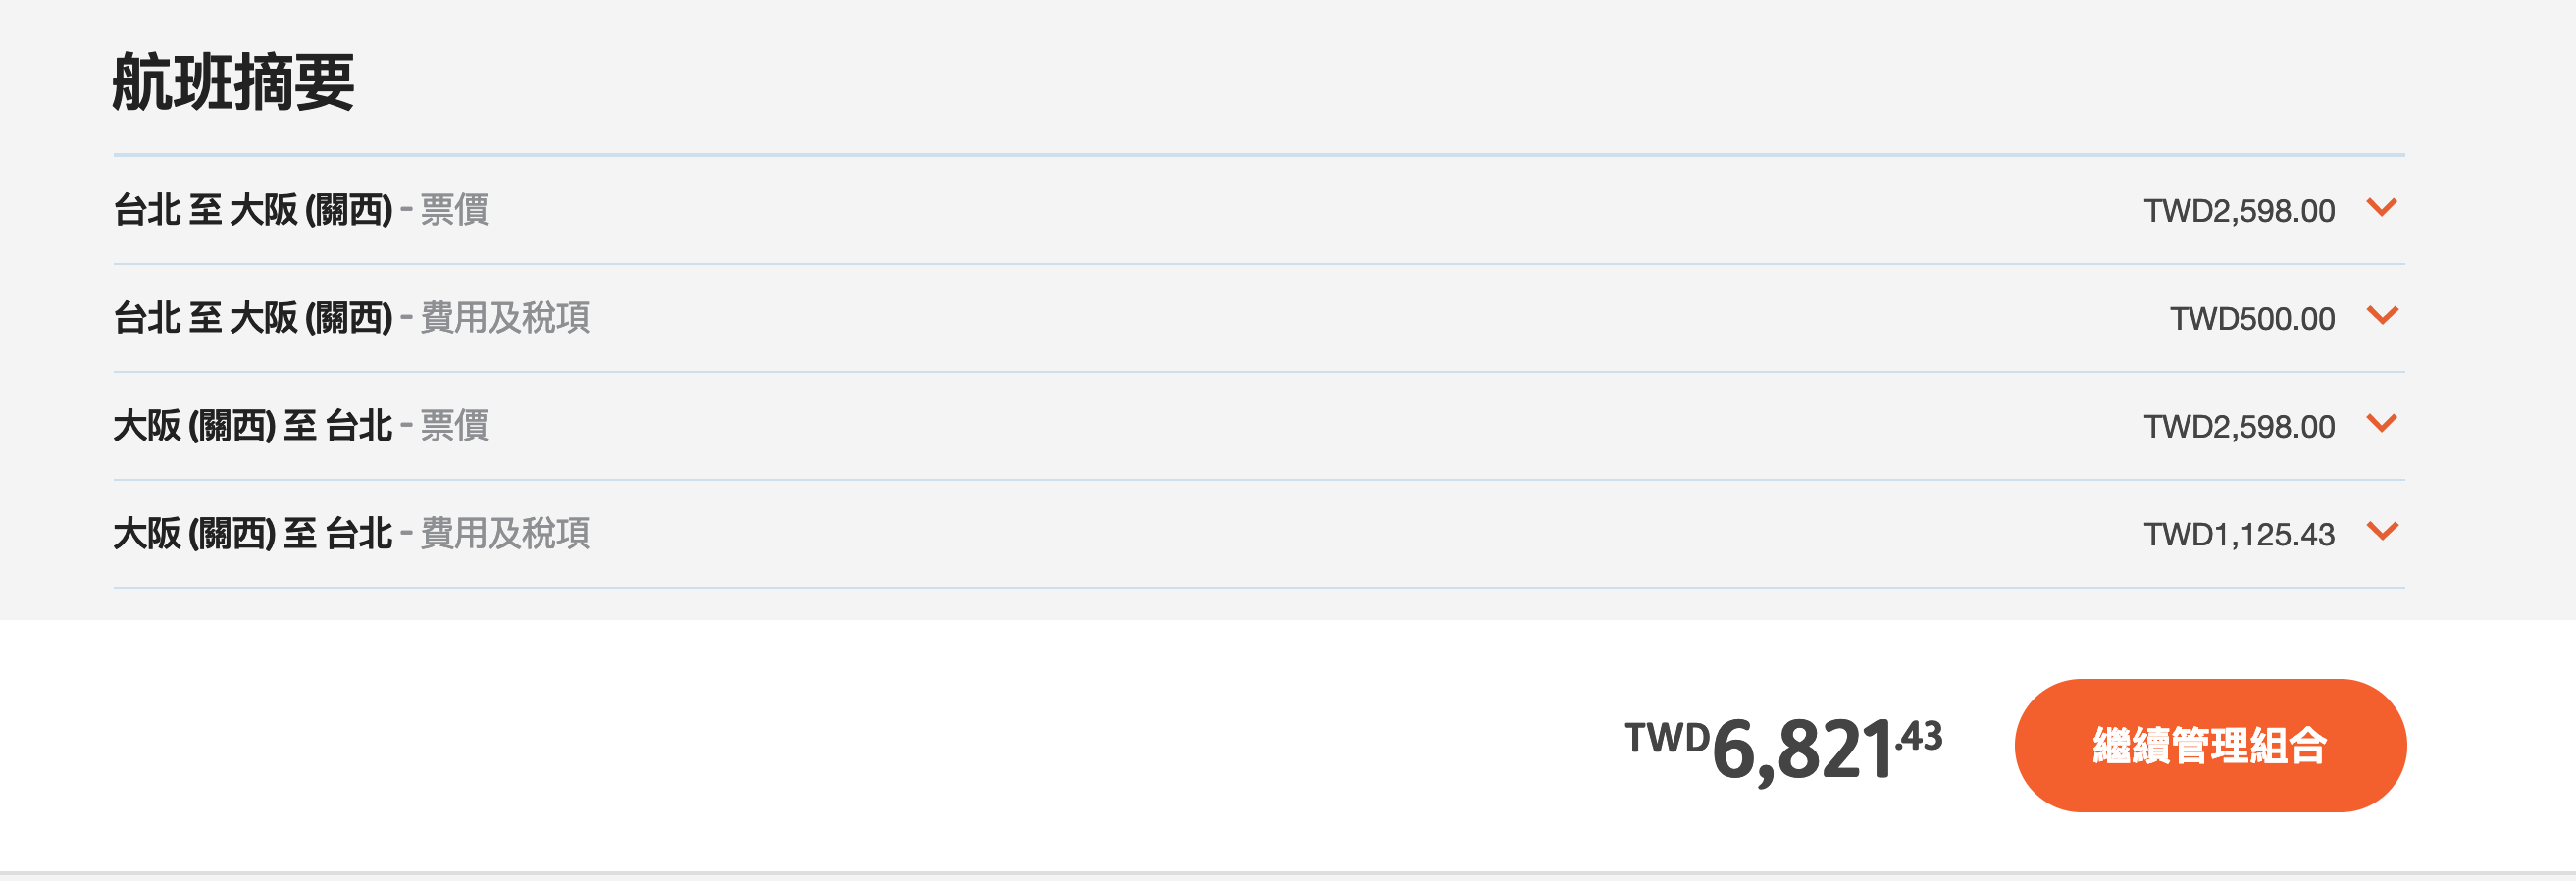Expand the 台北 至 大阪 費用及稅項 chevron arrow
The width and height of the screenshot is (2576, 881).
click(2382, 315)
